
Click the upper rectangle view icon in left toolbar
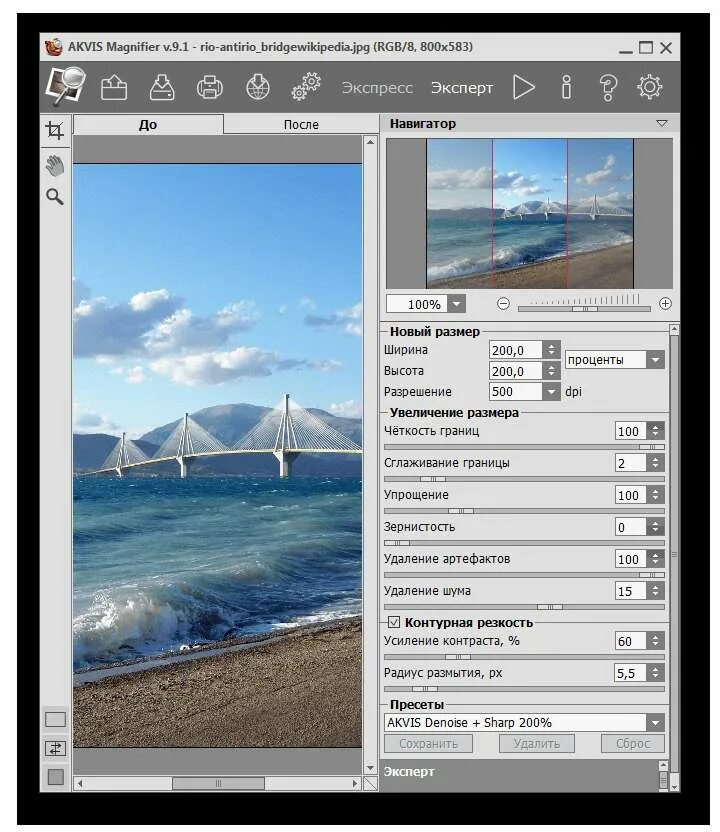tap(56, 720)
